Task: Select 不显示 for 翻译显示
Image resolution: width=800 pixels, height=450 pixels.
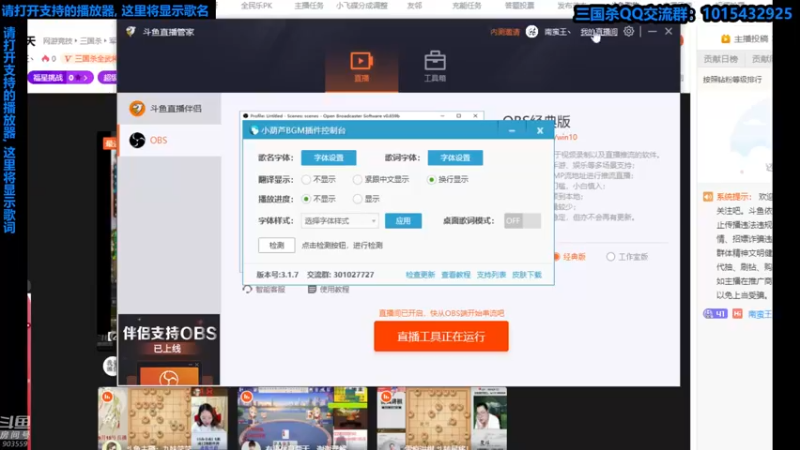Action: 306,180
